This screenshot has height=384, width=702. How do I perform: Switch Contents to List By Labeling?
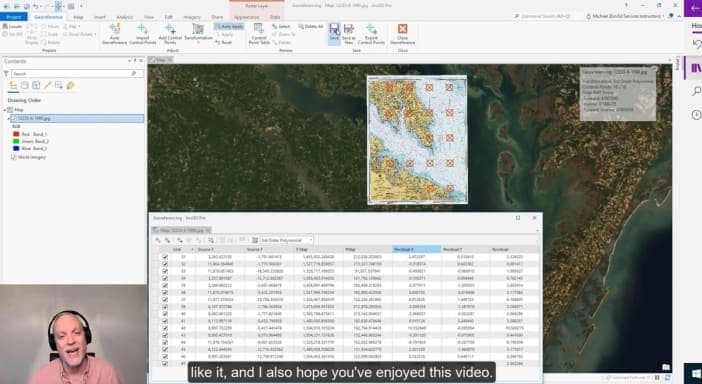tap(70, 85)
